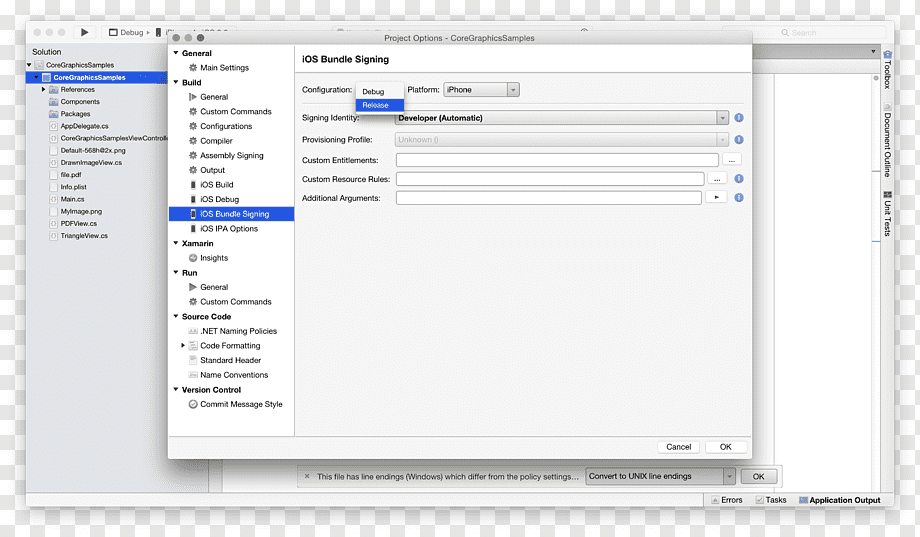This screenshot has width=920, height=537.
Task: Open Document Outline side pad
Action: click(x=888, y=140)
